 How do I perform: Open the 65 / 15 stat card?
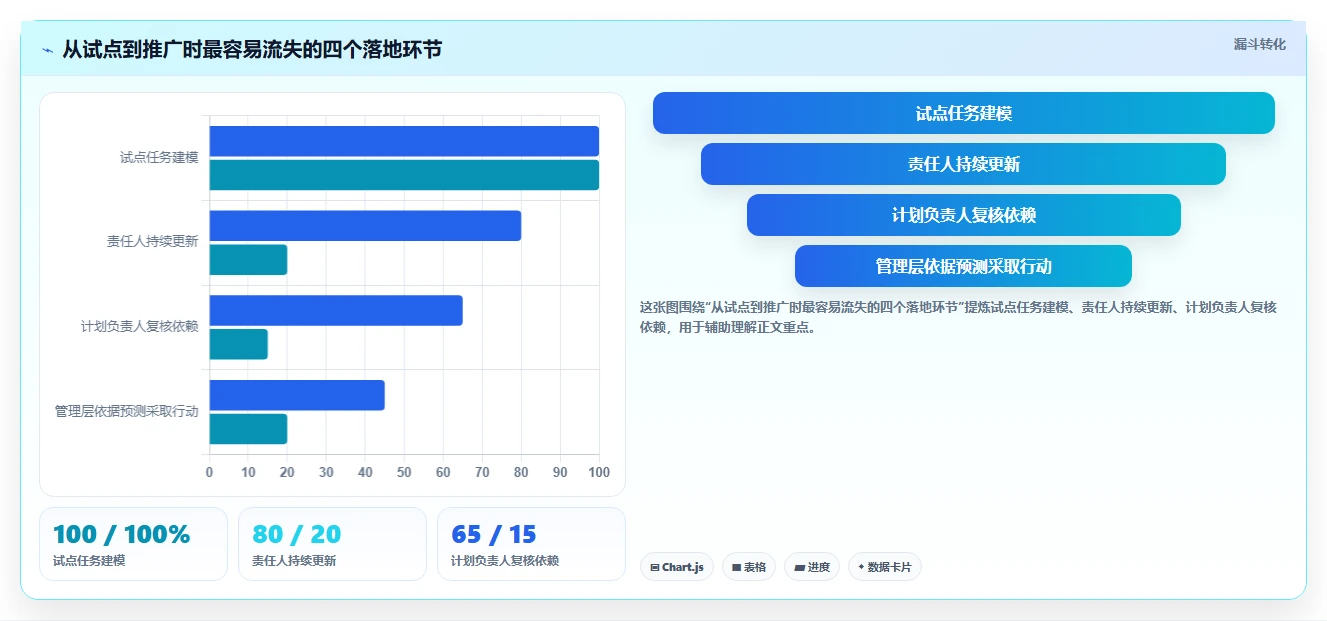531,544
